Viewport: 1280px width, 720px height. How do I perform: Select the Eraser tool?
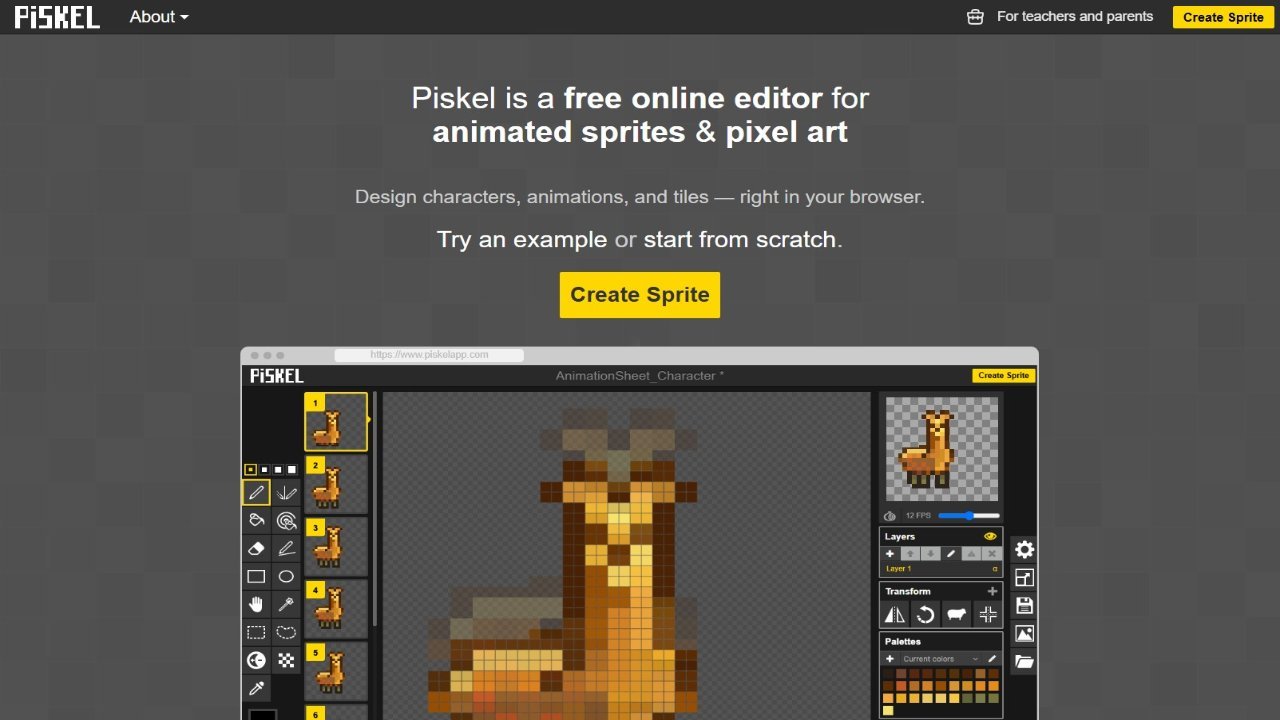(256, 548)
